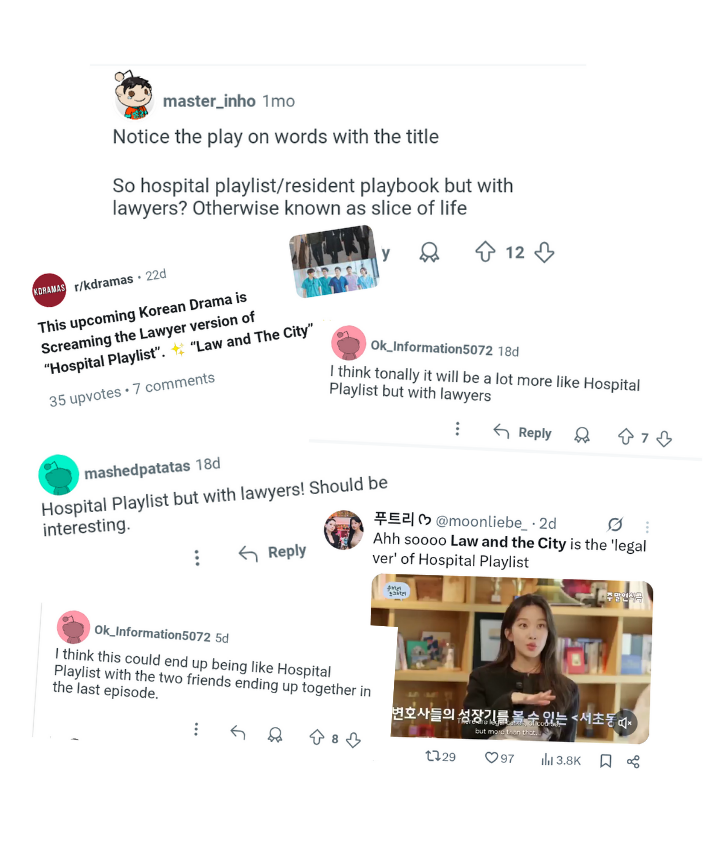Upvote the comment with 8 votes
708x850 pixels.
[x=317, y=737]
